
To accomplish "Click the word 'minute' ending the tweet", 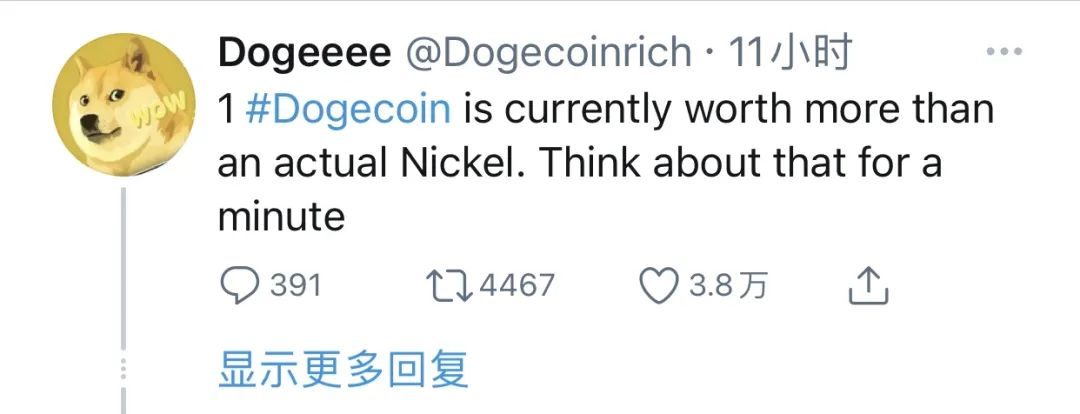I will pos(281,217).
